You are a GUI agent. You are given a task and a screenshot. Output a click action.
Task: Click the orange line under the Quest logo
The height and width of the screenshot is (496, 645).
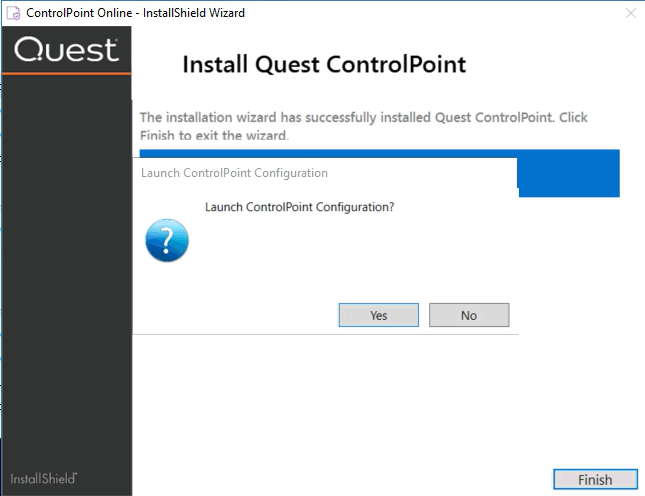(x=66, y=73)
